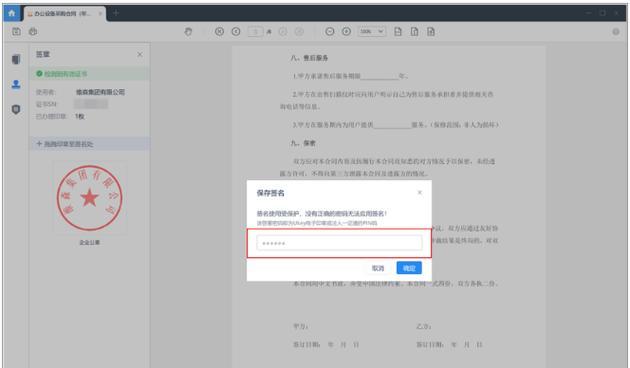Go to the next page
630x368 pixels.
(283, 31)
